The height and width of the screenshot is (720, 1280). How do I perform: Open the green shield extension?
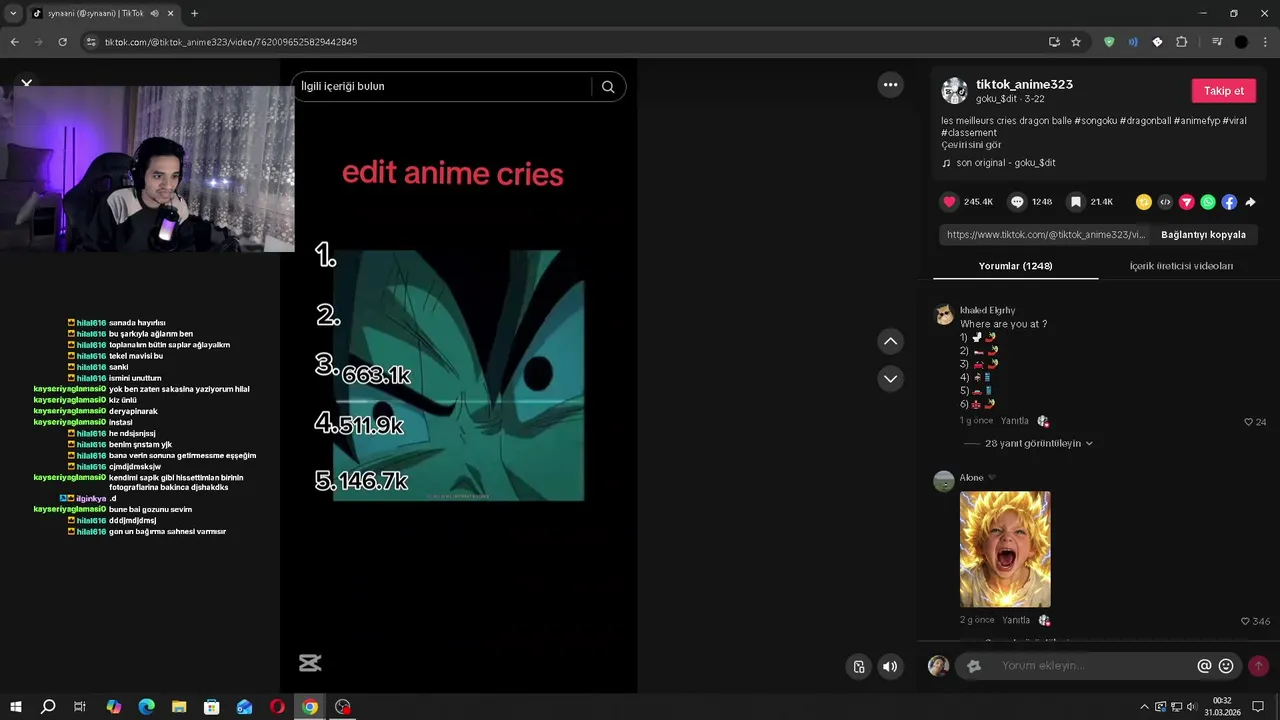(1109, 42)
